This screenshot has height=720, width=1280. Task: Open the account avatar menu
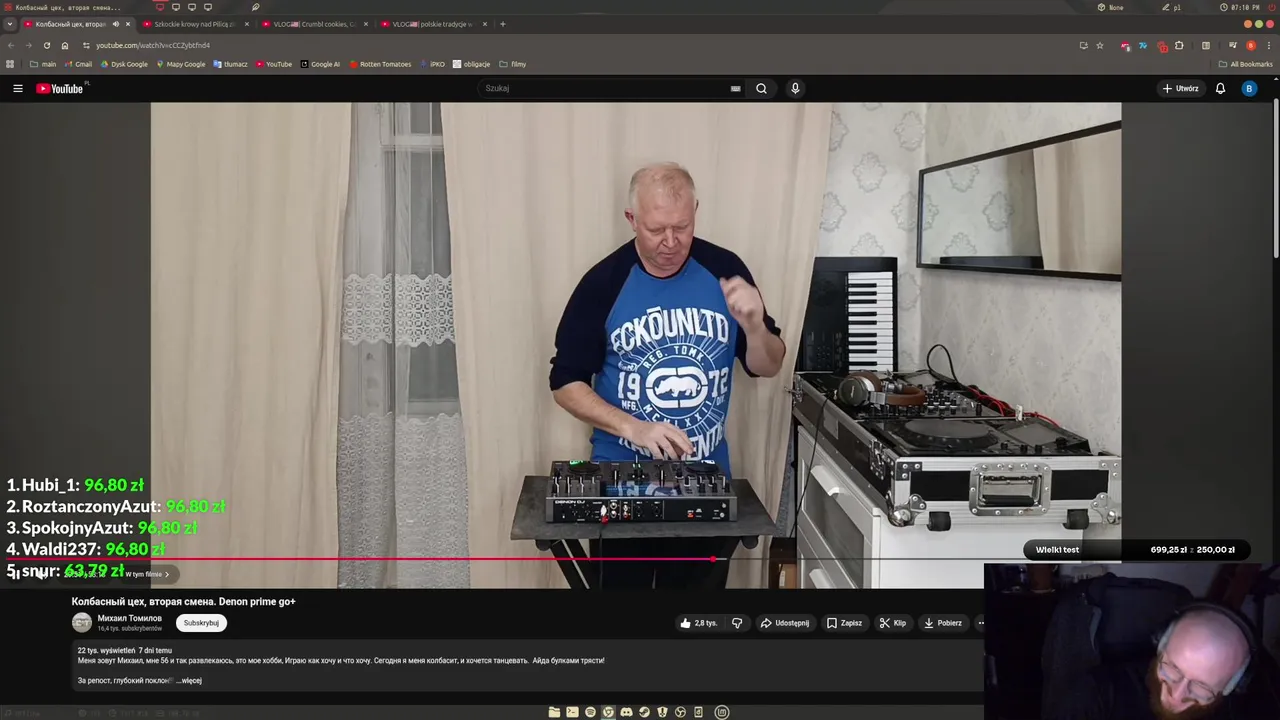tap(1248, 88)
